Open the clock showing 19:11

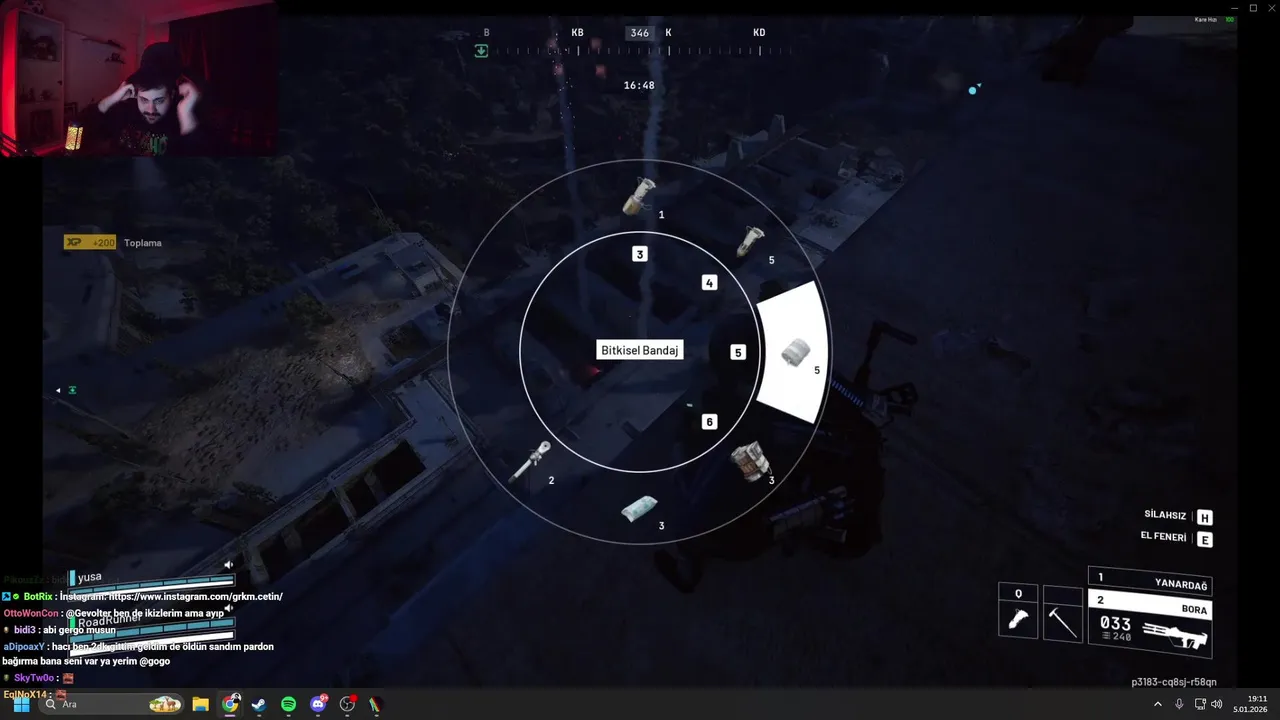pyautogui.click(x=1250, y=704)
